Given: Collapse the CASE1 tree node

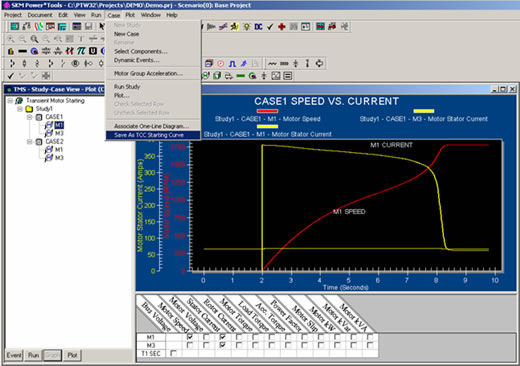Looking at the screenshot, I should click(29, 117).
